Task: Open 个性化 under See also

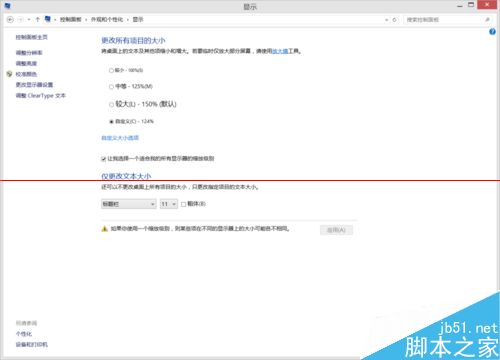Action: click(x=24, y=334)
